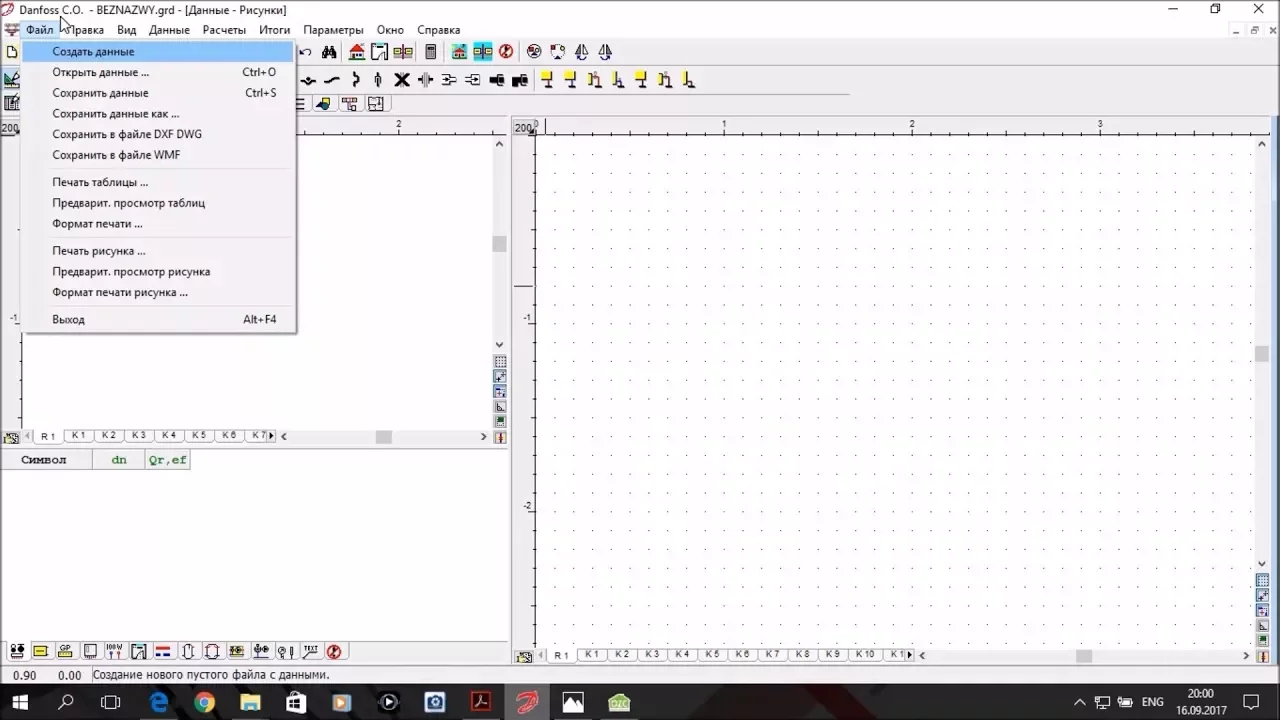Click horizontal scrollbar thumb of right panel
The height and width of the screenshot is (720, 1280).
1084,656
